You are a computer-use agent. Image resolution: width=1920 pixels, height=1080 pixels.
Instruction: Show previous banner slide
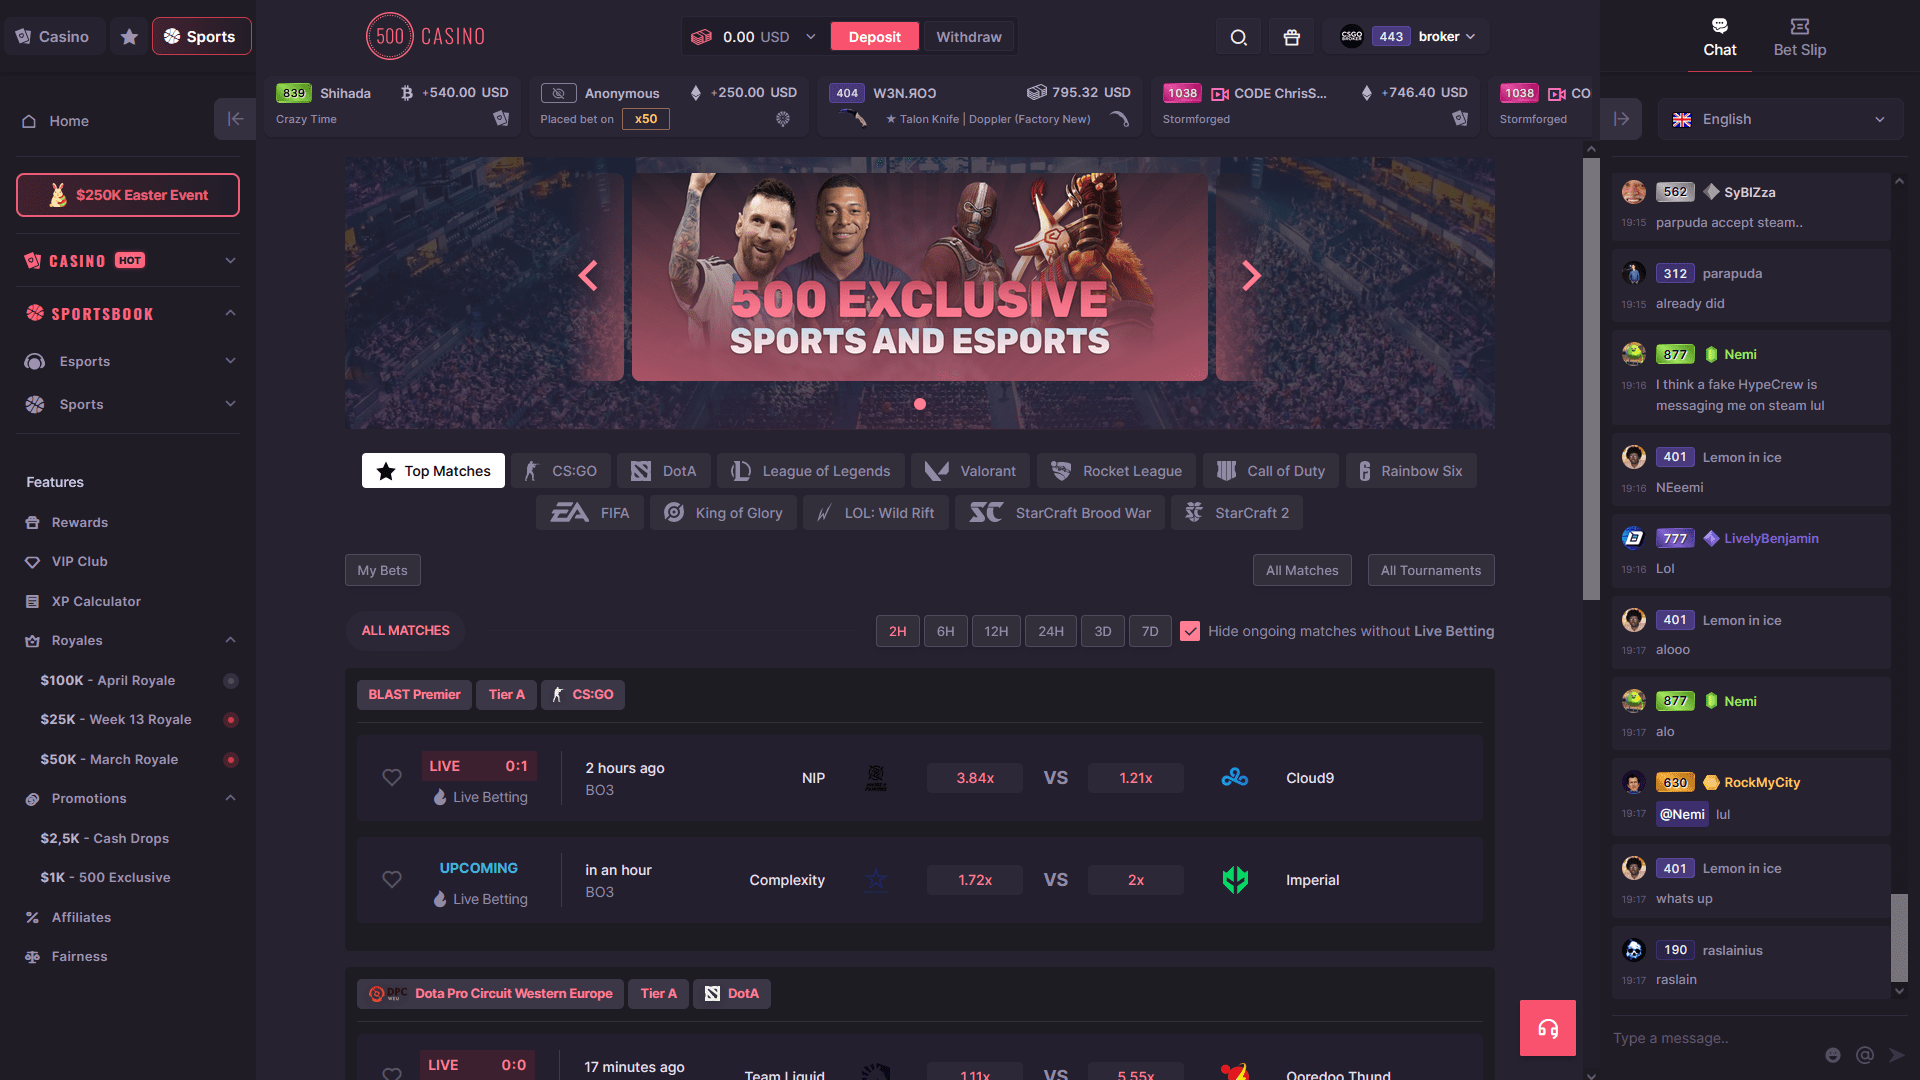(588, 275)
